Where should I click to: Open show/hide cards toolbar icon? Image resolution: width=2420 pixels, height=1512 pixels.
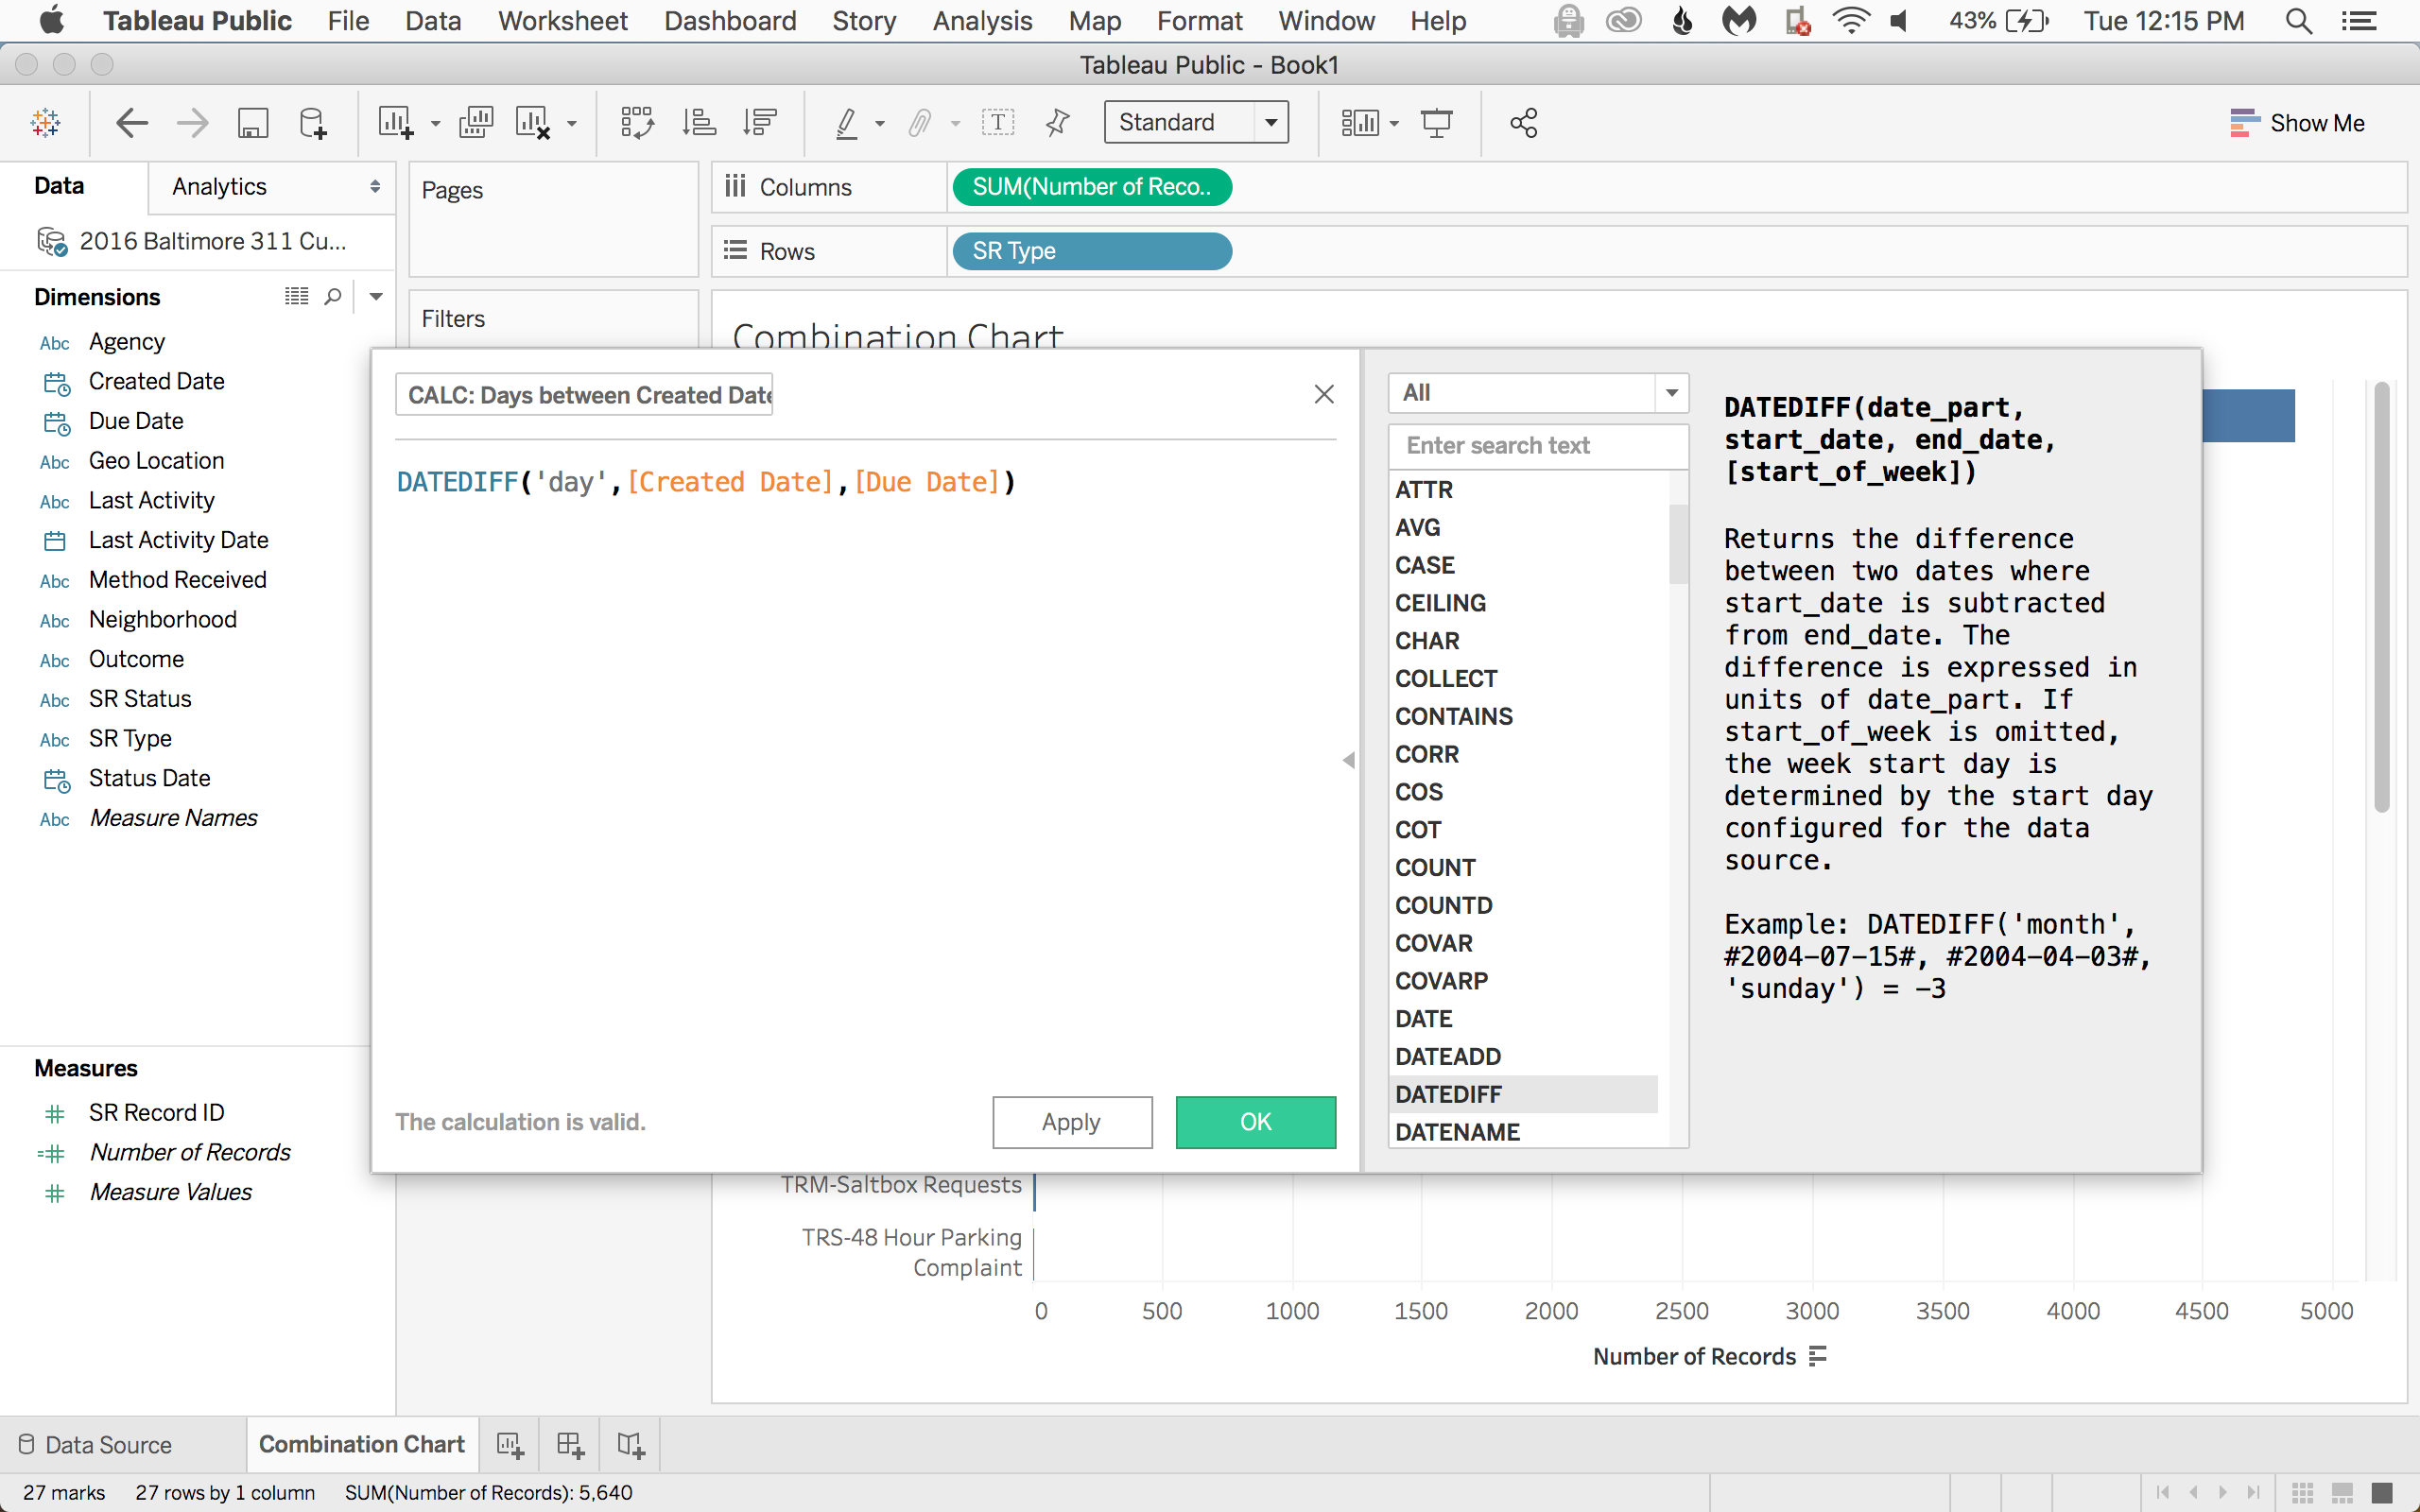[1360, 123]
